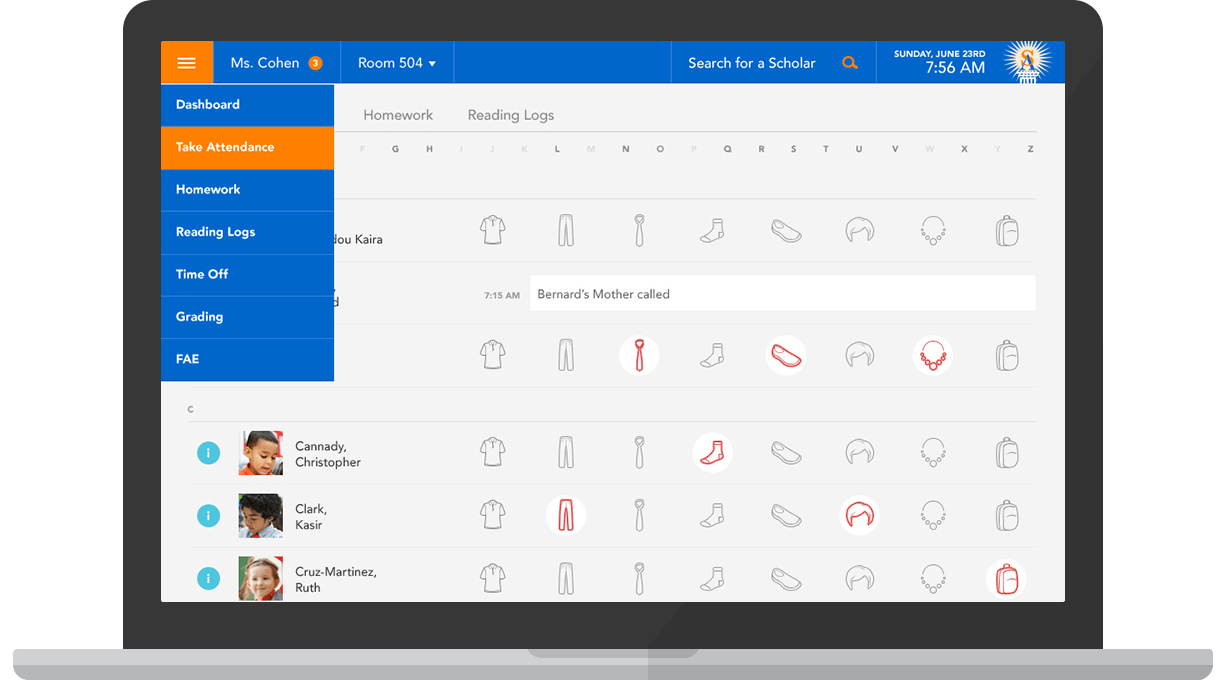Toggle shirt icon in Kaira's row
This screenshot has width=1227, height=680.
492,231
